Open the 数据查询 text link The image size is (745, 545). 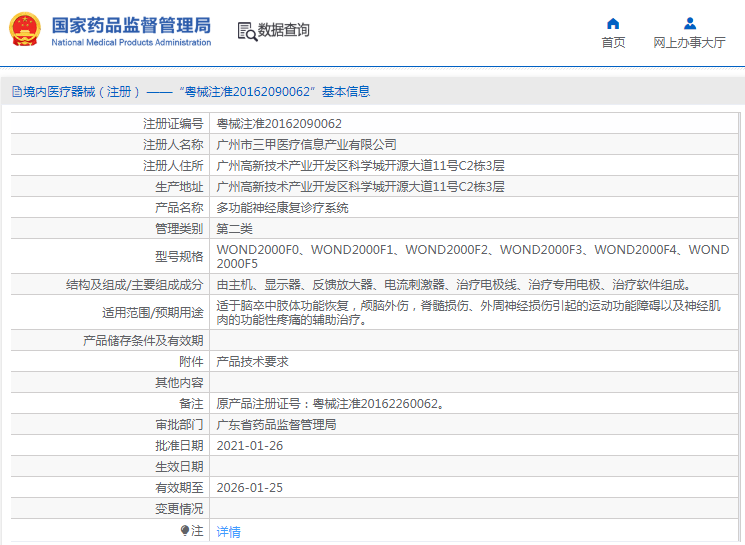click(284, 31)
